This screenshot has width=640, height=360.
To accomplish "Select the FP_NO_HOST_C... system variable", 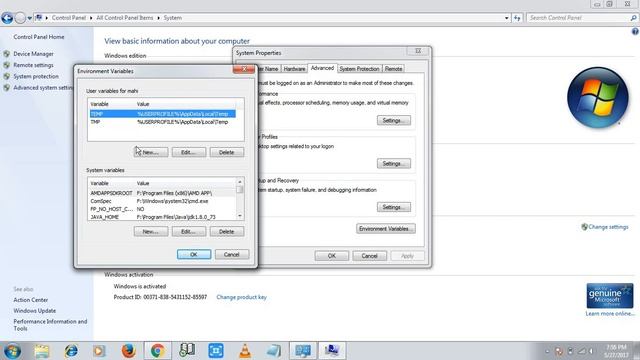I will (x=162, y=209).
